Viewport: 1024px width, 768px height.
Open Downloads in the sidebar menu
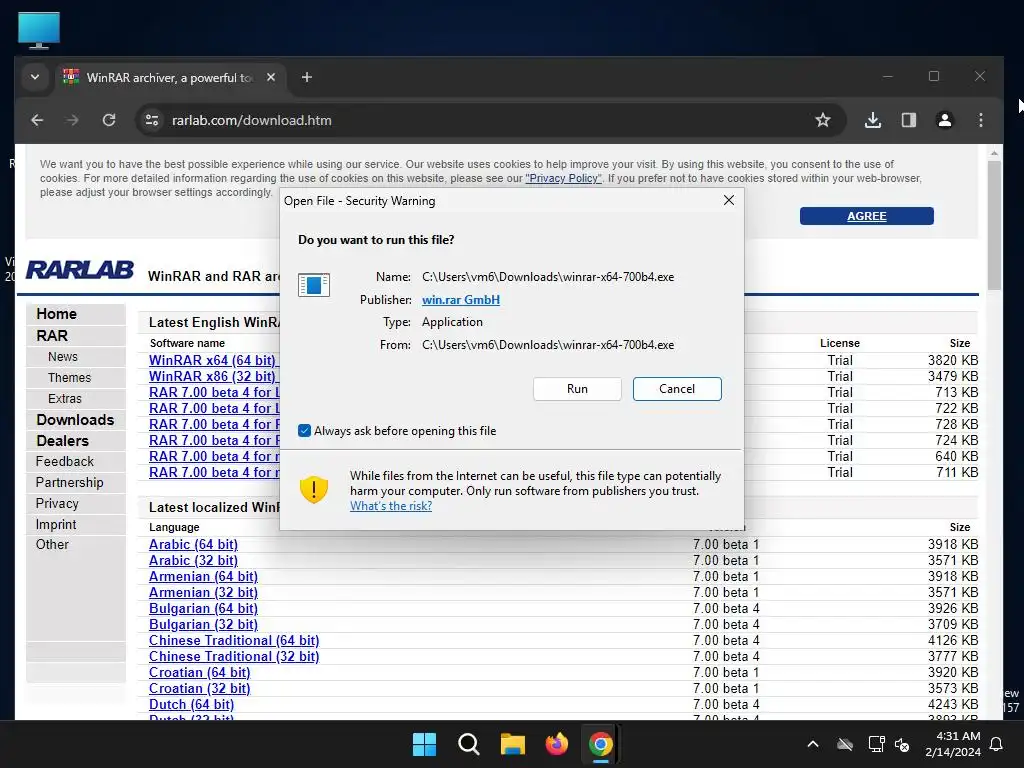[x=75, y=420]
